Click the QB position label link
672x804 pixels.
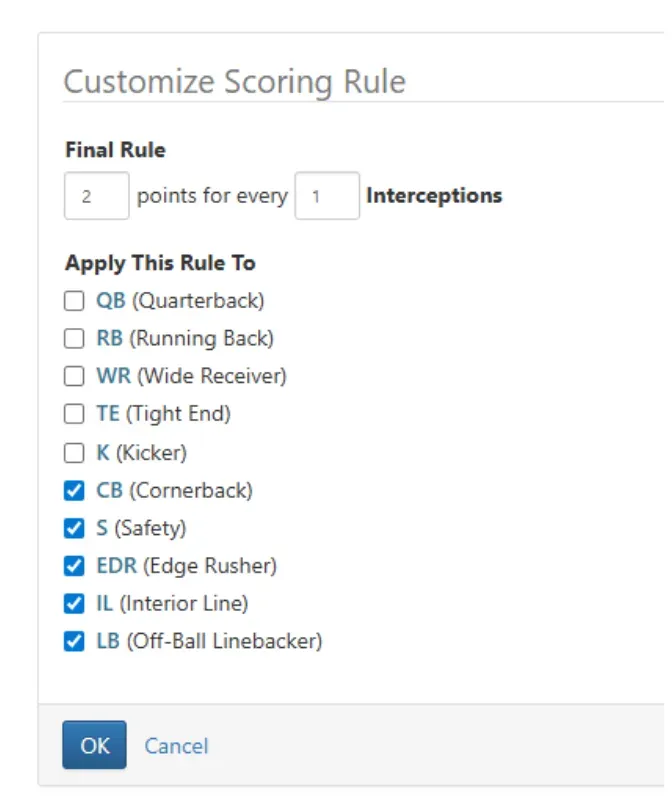110,301
